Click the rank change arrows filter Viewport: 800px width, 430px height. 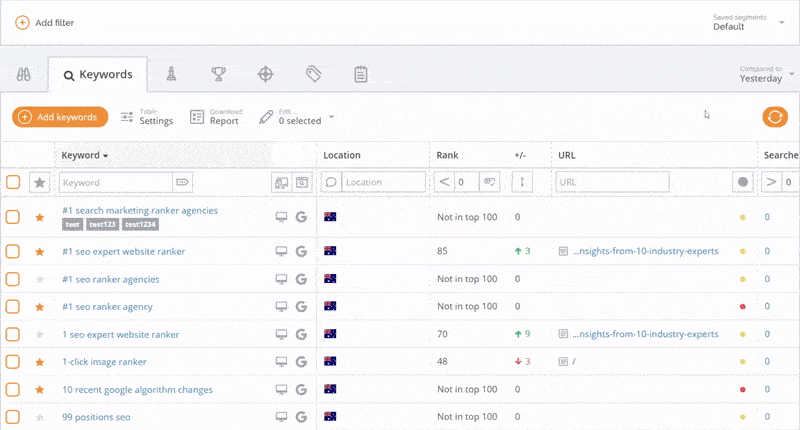[522, 182]
